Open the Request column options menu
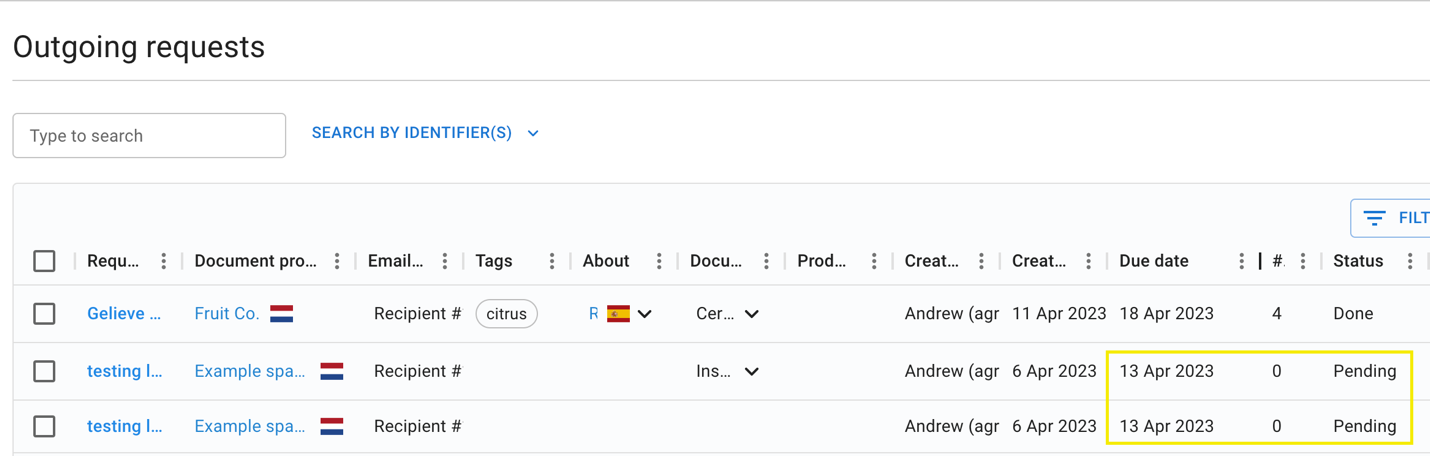The image size is (1430, 456). click(164, 261)
